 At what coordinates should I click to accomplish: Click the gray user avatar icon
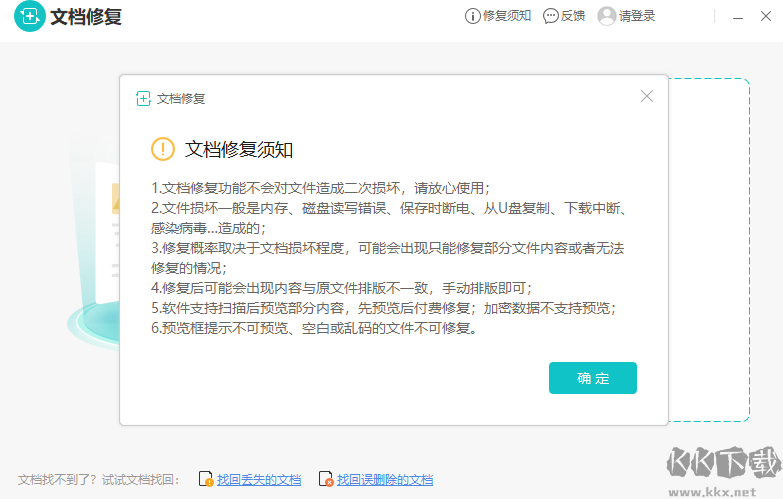pyautogui.click(x=607, y=16)
